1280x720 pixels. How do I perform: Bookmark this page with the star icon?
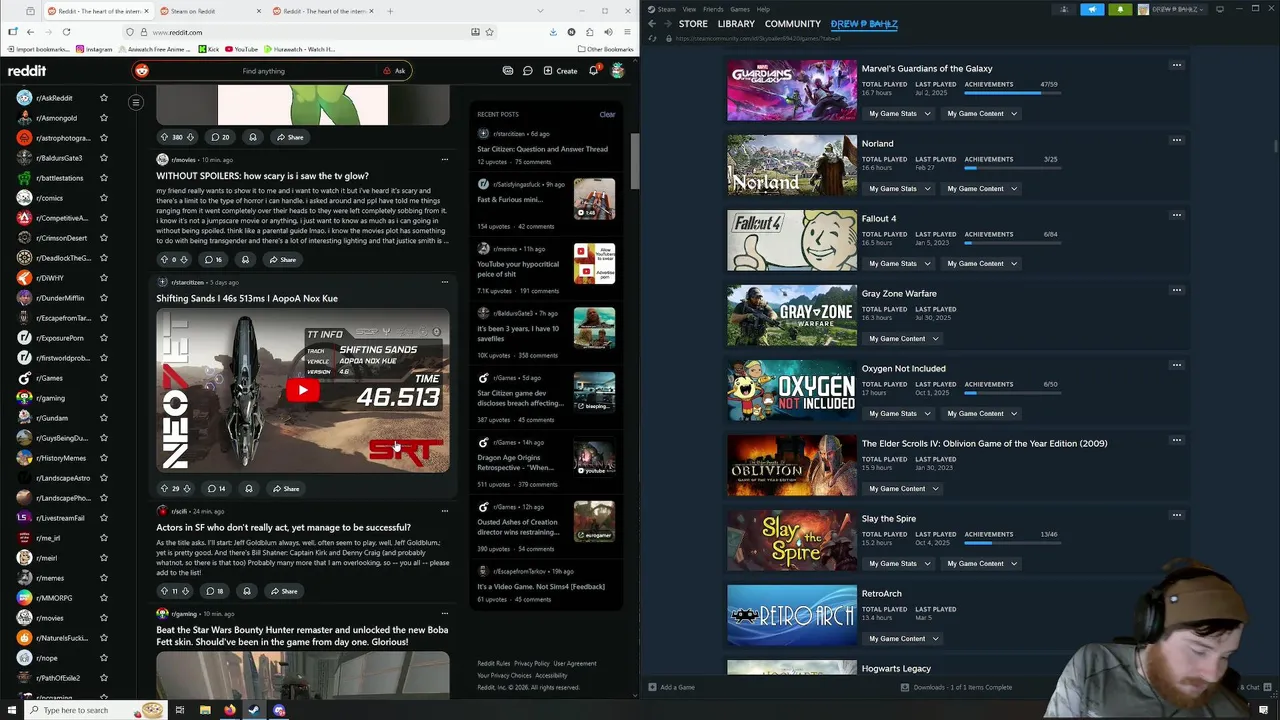point(489,32)
